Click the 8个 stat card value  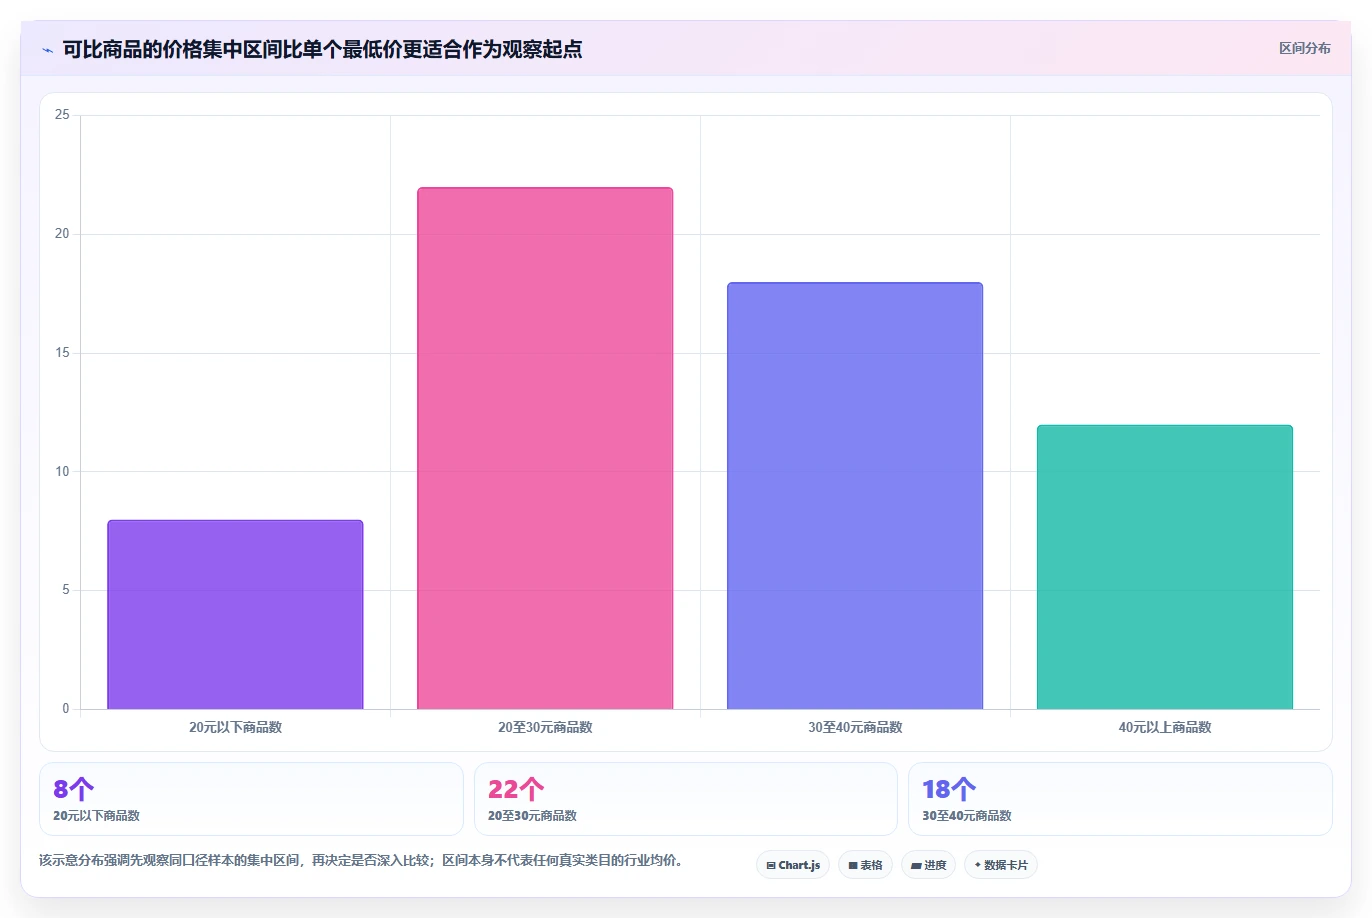(x=74, y=789)
